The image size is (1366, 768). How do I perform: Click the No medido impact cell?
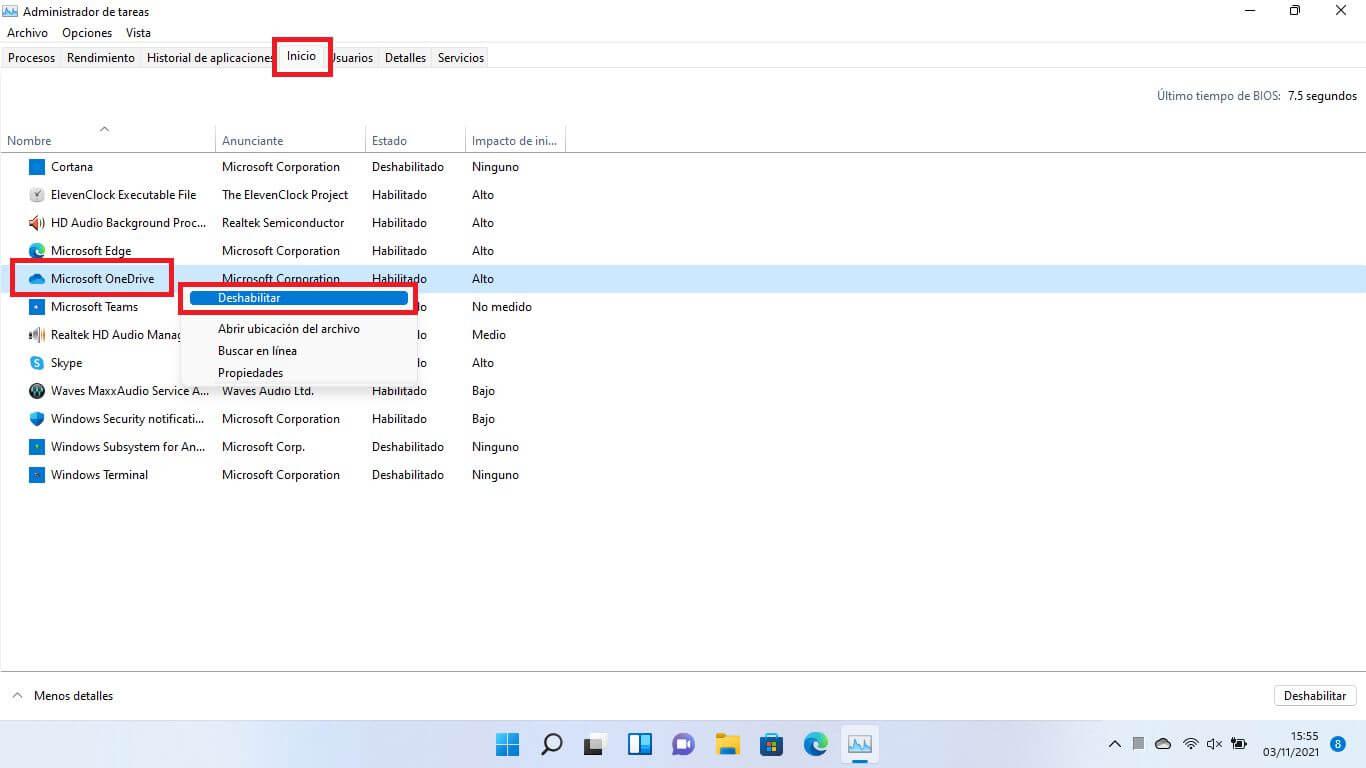click(502, 307)
